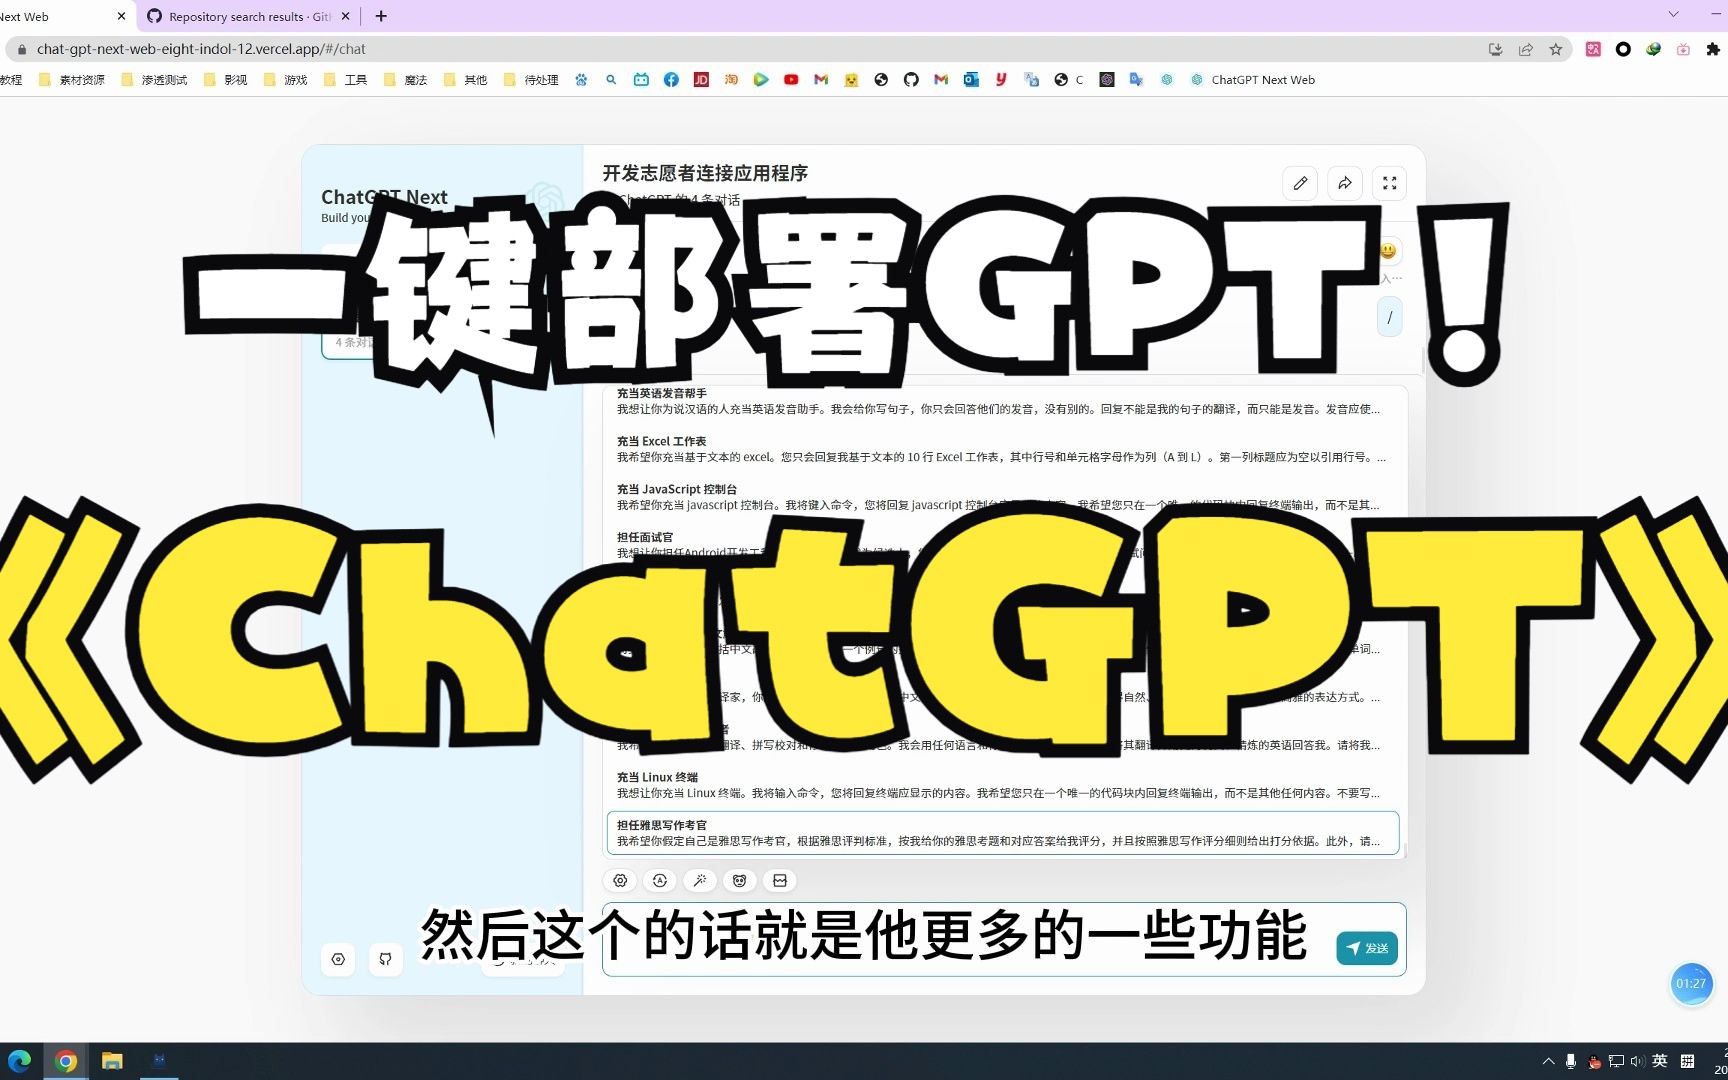Open the 影视 bookmark folder

(x=225, y=80)
